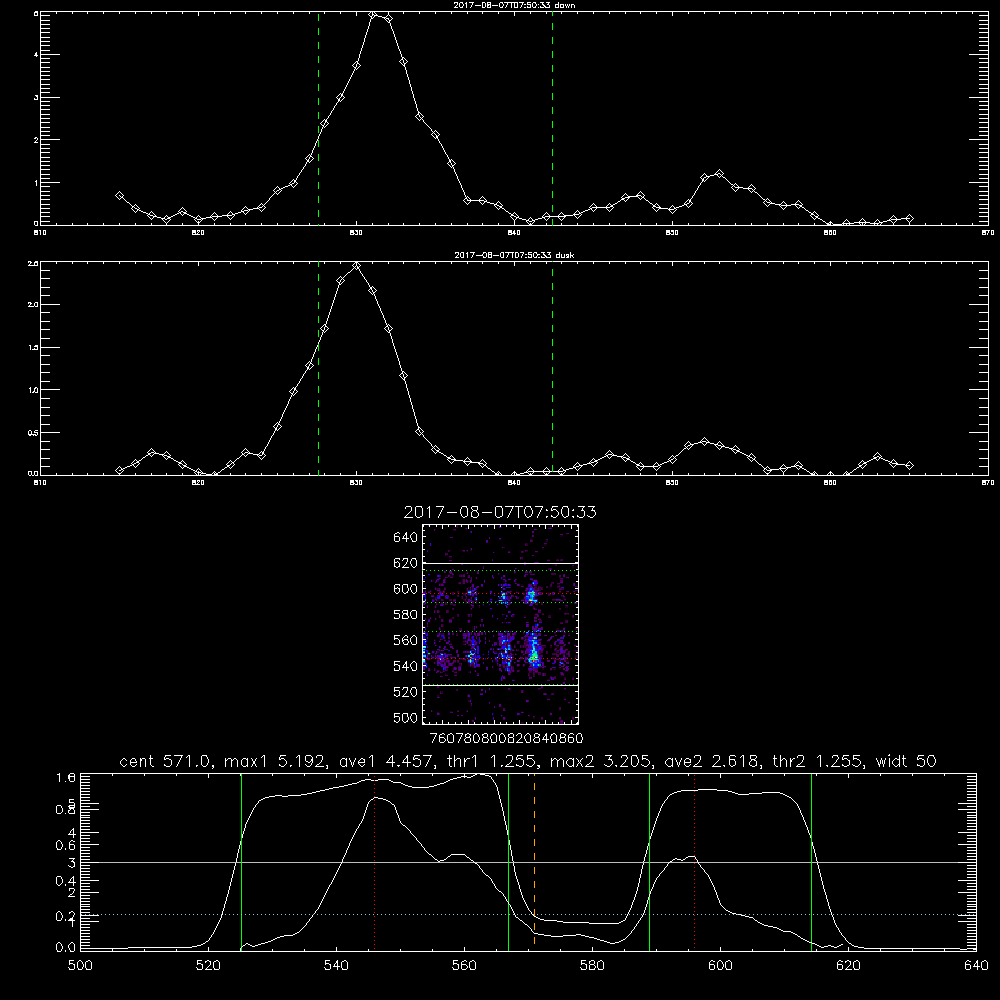Click the 'ave2 2.618' value in stats line
This screenshot has height=1000, width=1000.
coord(713,761)
